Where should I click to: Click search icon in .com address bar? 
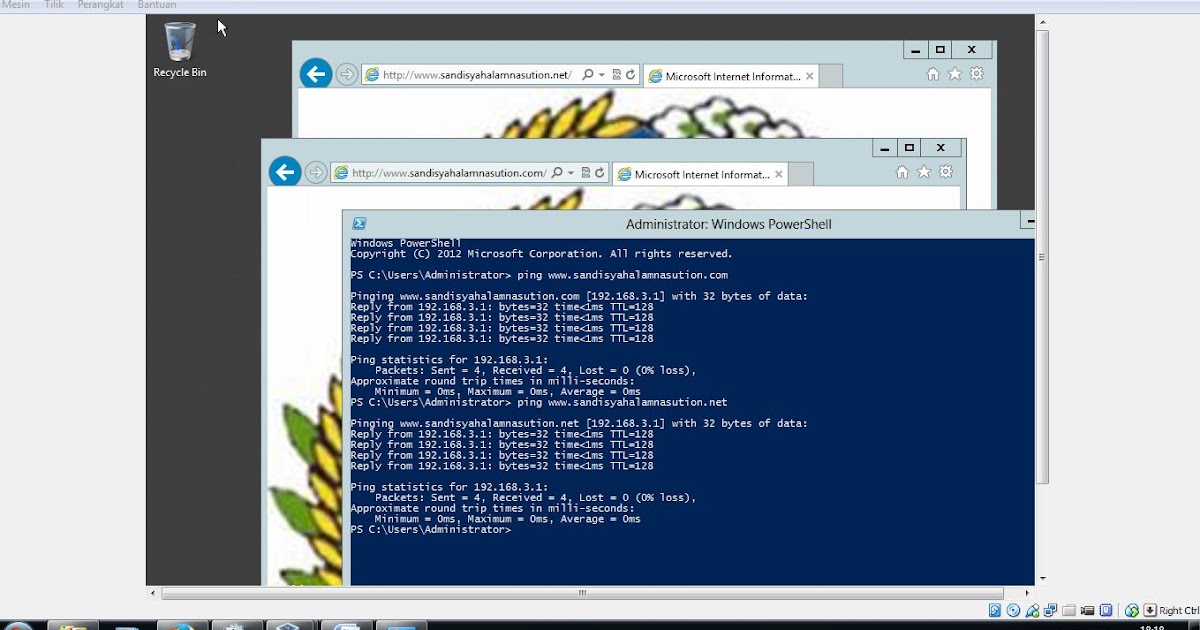557,173
